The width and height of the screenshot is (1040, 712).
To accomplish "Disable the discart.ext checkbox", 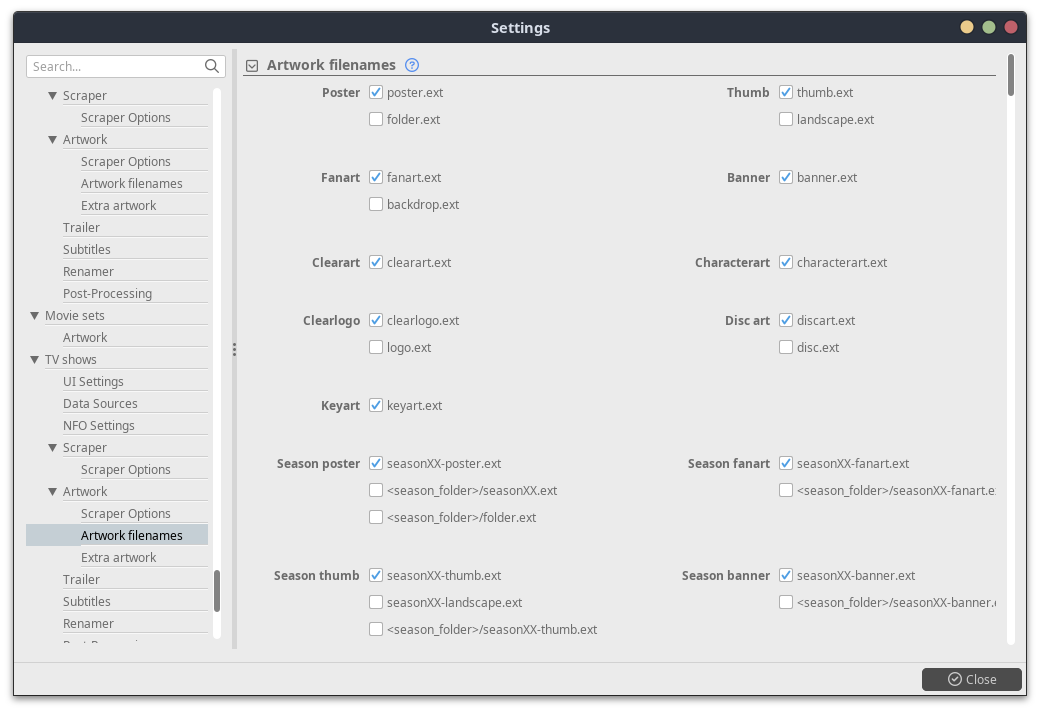I will (786, 320).
